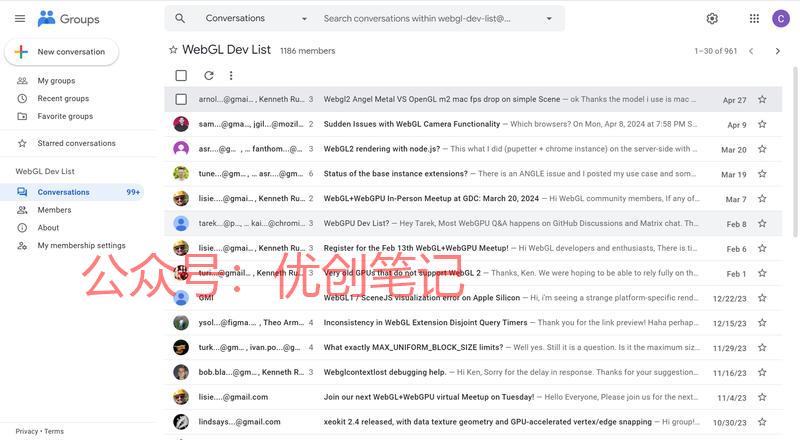Viewport: 800px width, 440px height.
Task: Star the Webgl2 Angel Metal conversation
Action: tap(762, 100)
